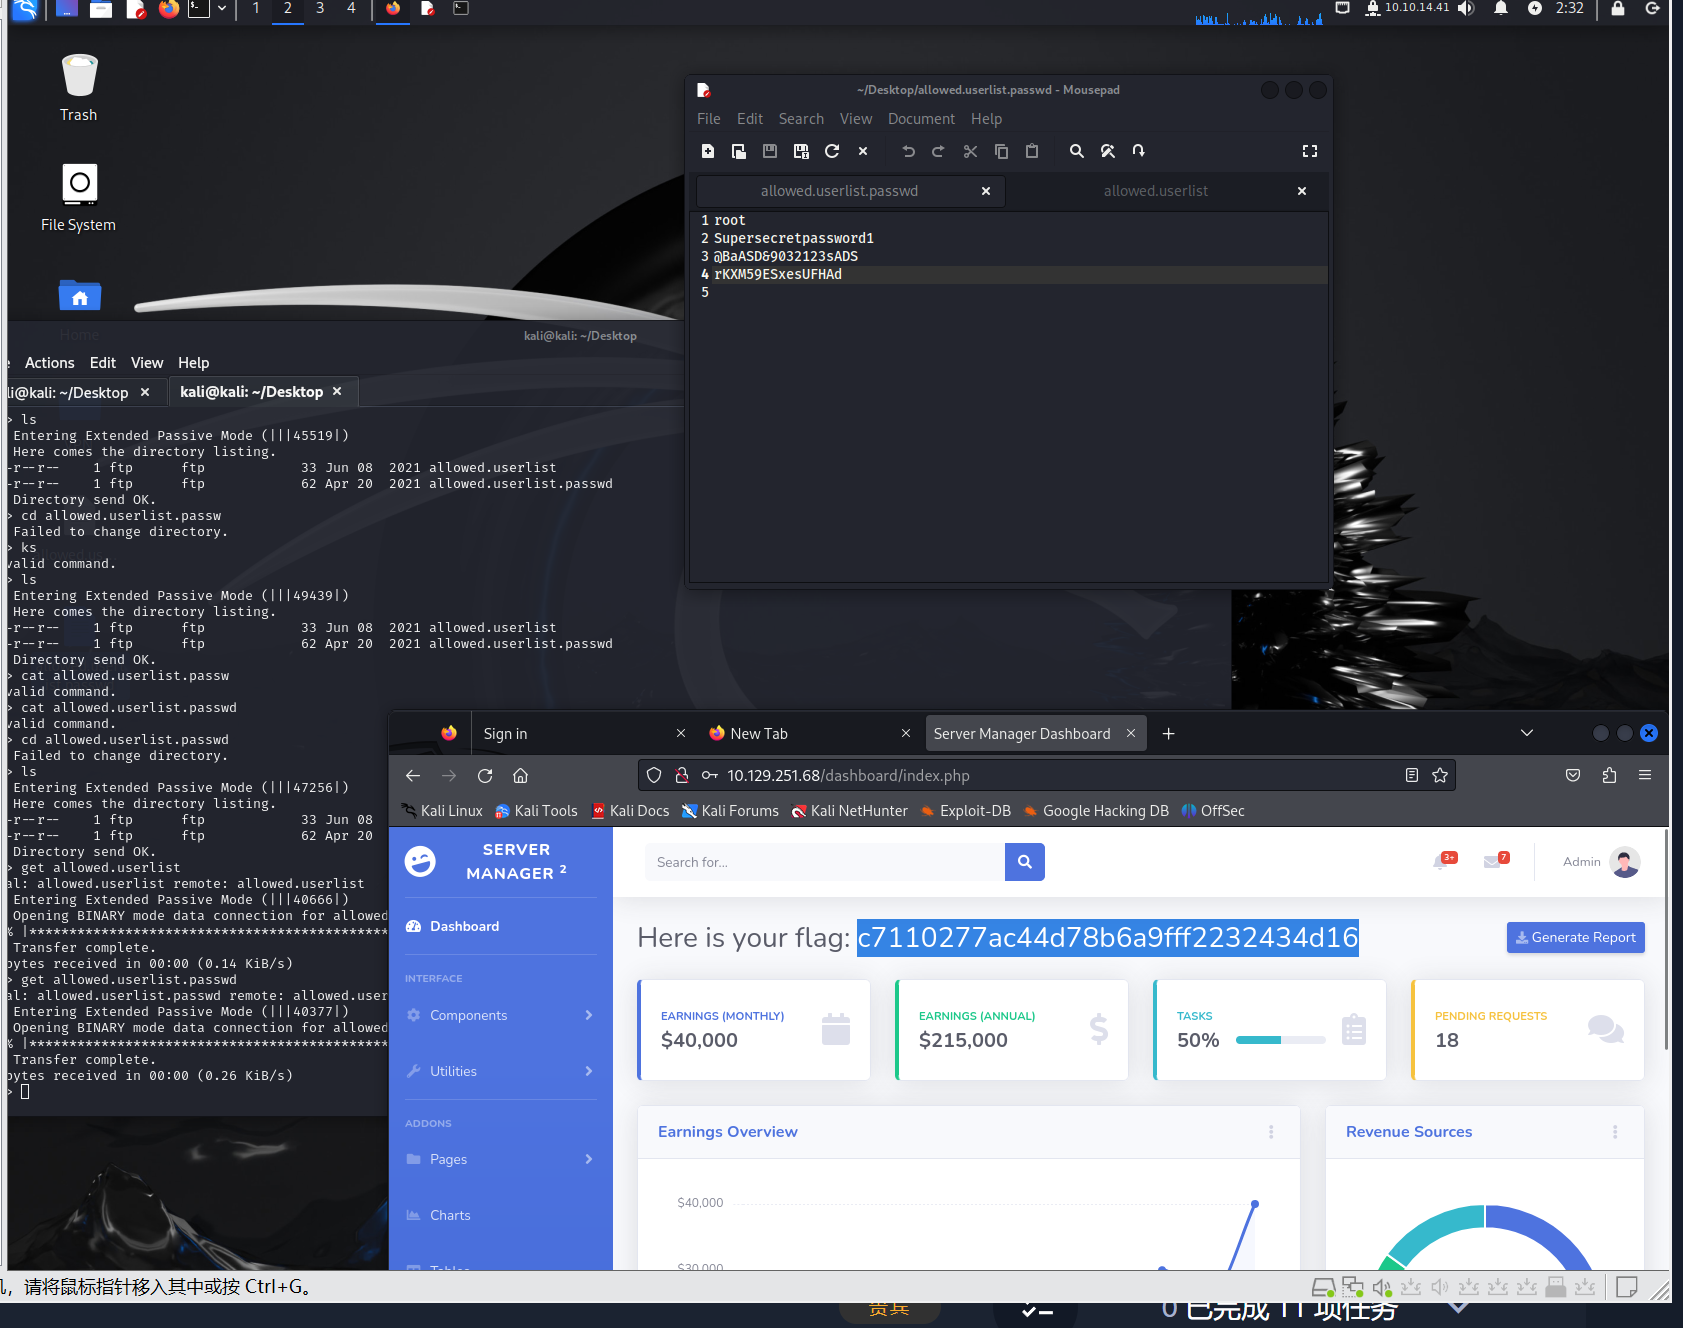1683x1328 pixels.
Task: Open the Earnings Overview three-dot menu
Action: coord(1271,1132)
